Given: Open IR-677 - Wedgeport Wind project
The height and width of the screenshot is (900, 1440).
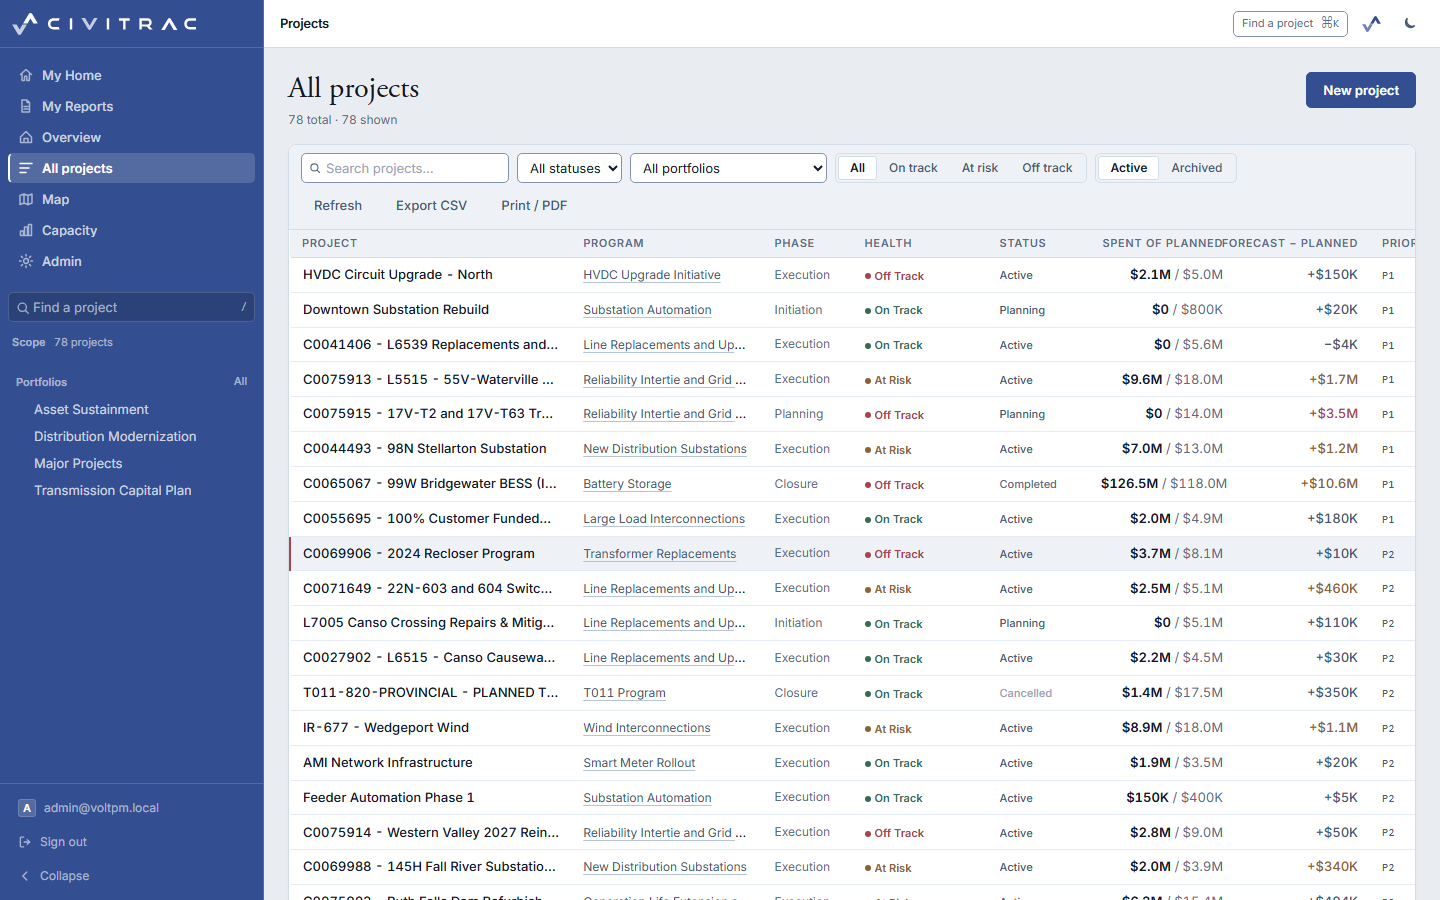Looking at the screenshot, I should (x=386, y=728).
